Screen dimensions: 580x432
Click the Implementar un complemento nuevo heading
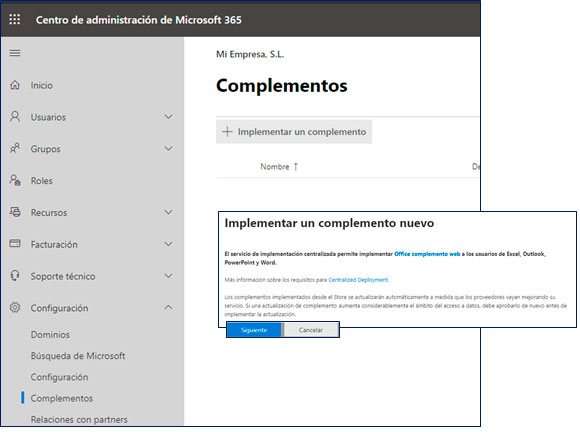[x=329, y=223]
